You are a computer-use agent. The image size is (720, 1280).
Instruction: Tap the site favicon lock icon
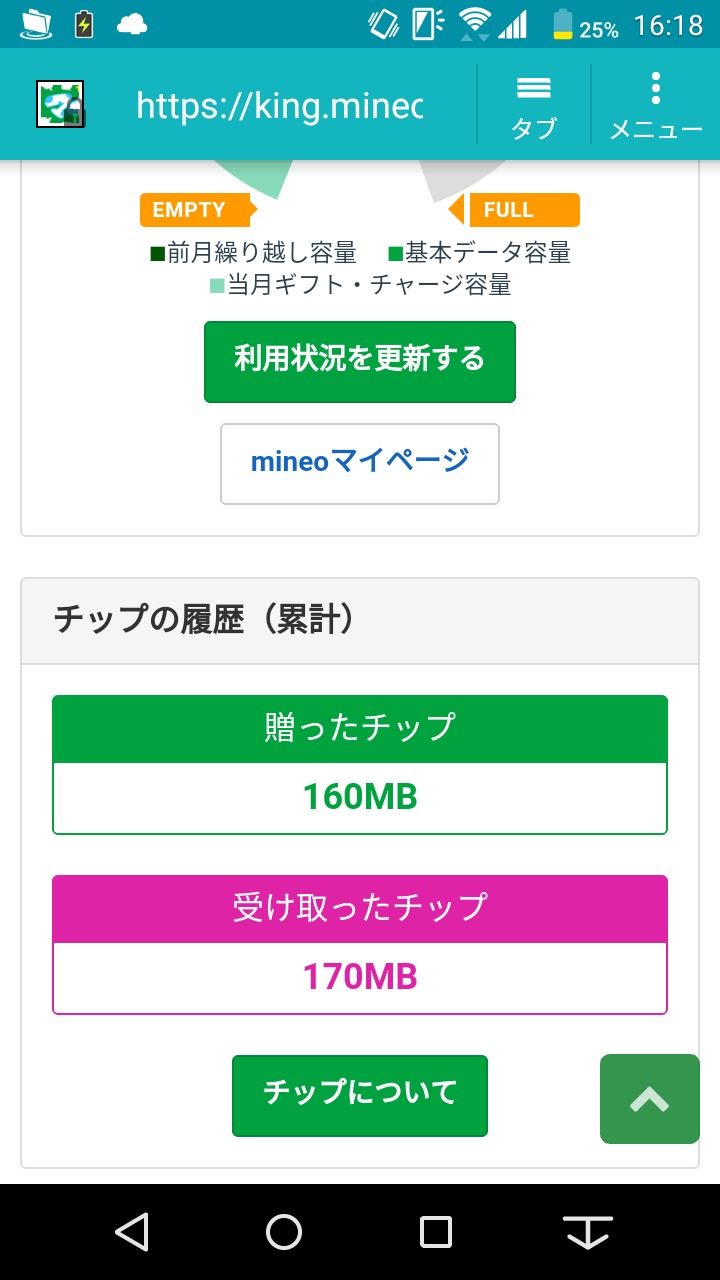click(60, 104)
